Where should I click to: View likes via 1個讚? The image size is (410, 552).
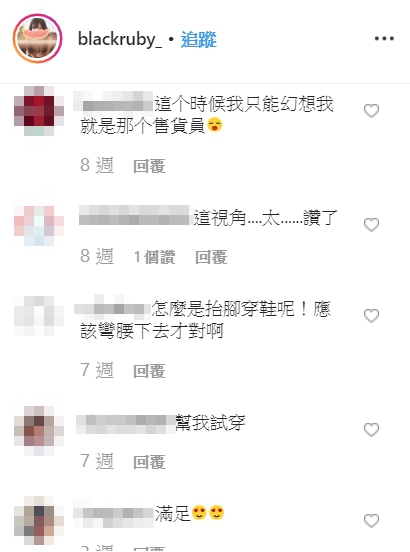click(154, 257)
